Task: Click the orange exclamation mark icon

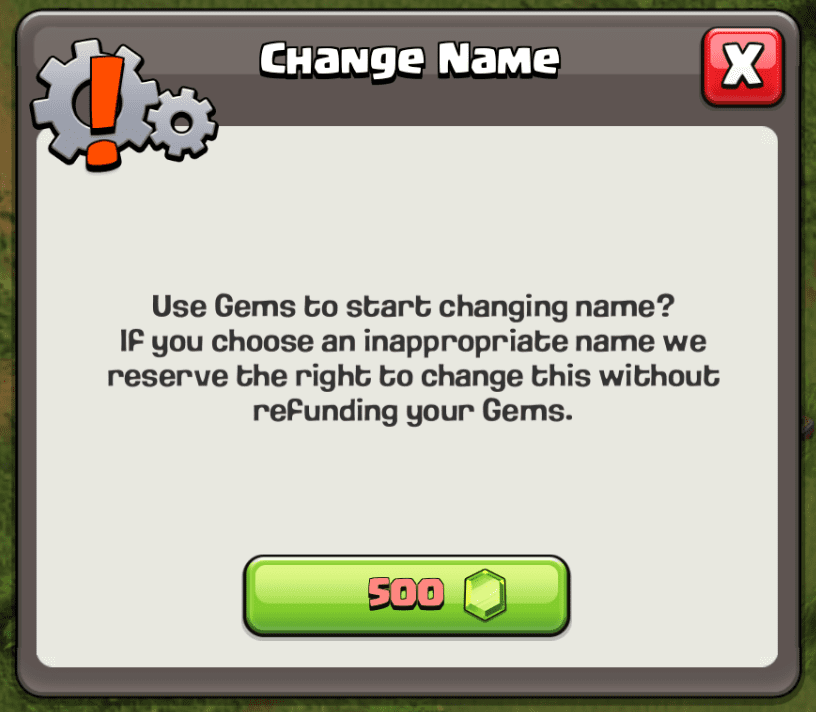Action: (x=106, y=112)
